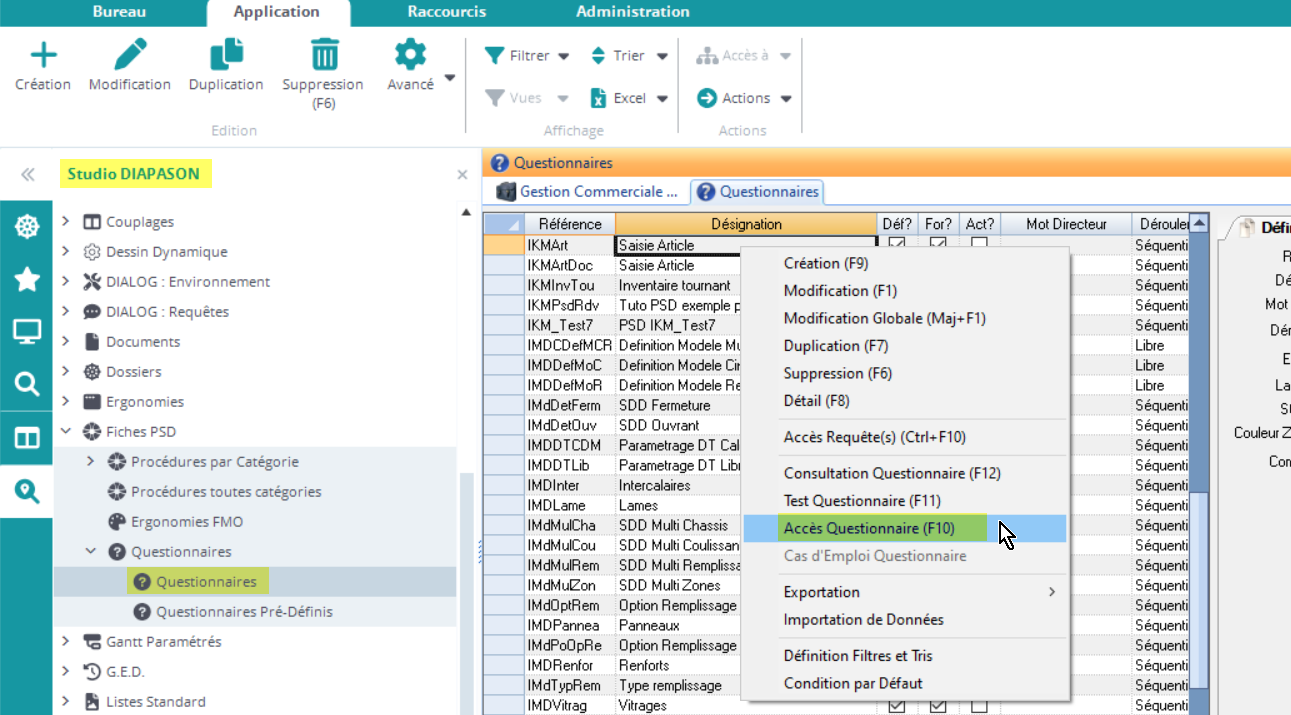Click the Avancé gear icon
This screenshot has width=1291, height=715.
[x=410, y=55]
